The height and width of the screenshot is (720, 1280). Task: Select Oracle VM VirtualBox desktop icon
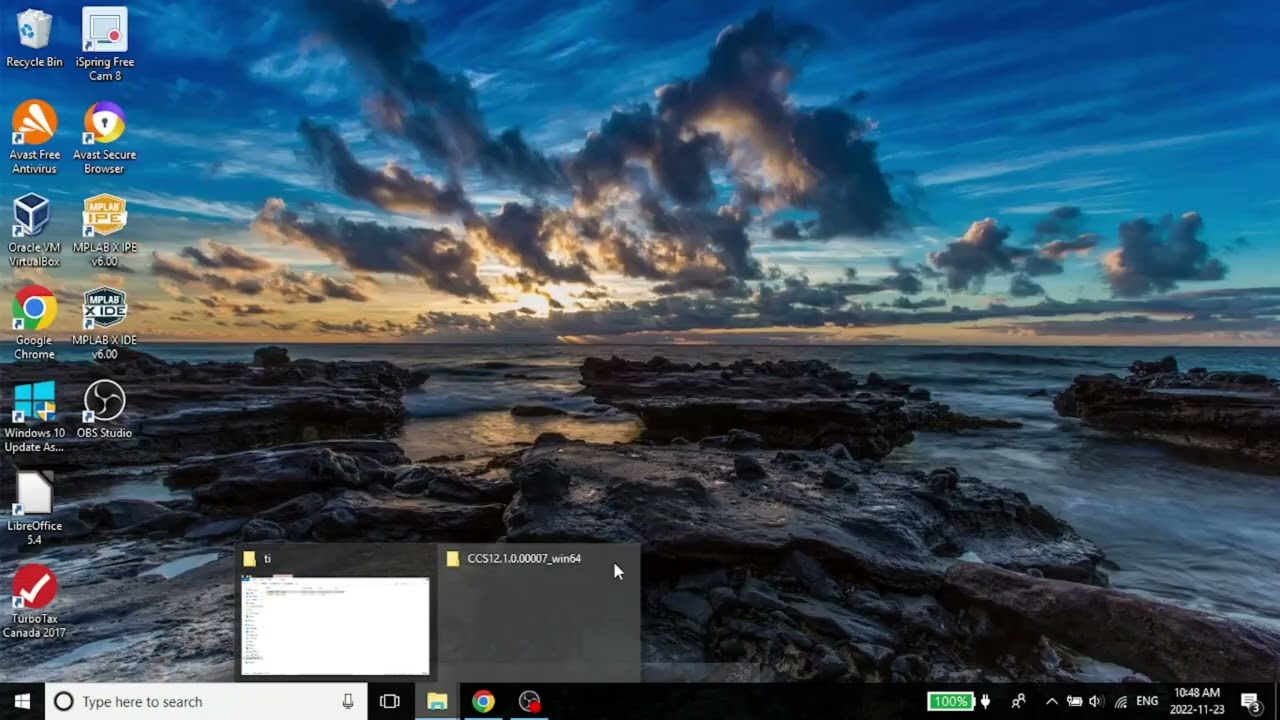(x=34, y=230)
